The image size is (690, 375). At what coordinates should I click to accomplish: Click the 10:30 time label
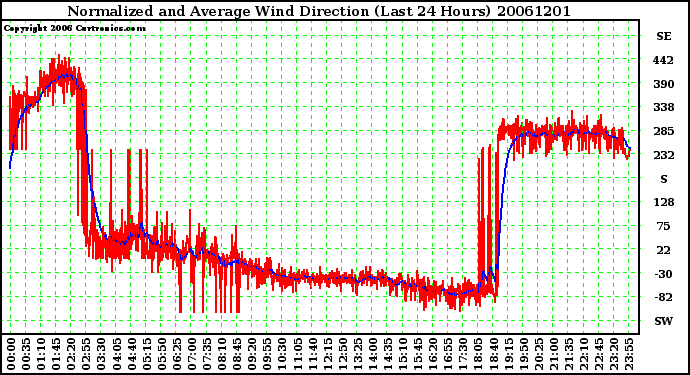click(282, 354)
